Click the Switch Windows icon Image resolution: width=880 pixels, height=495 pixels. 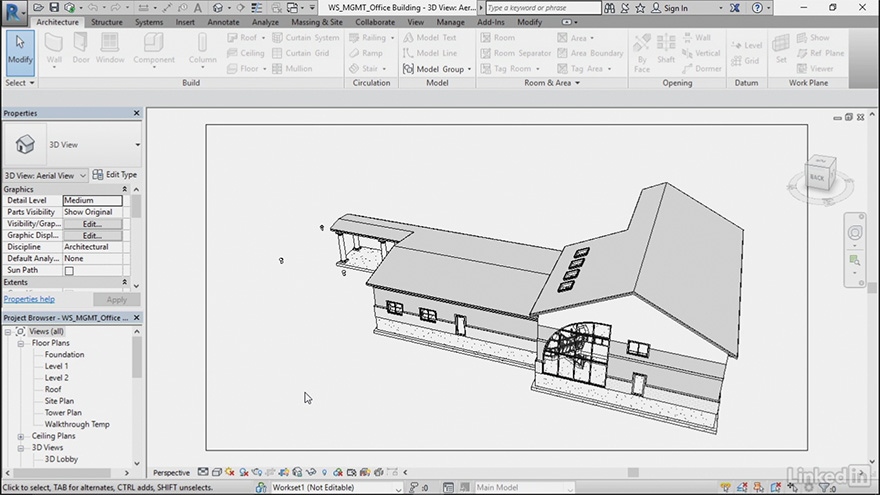click(292, 8)
